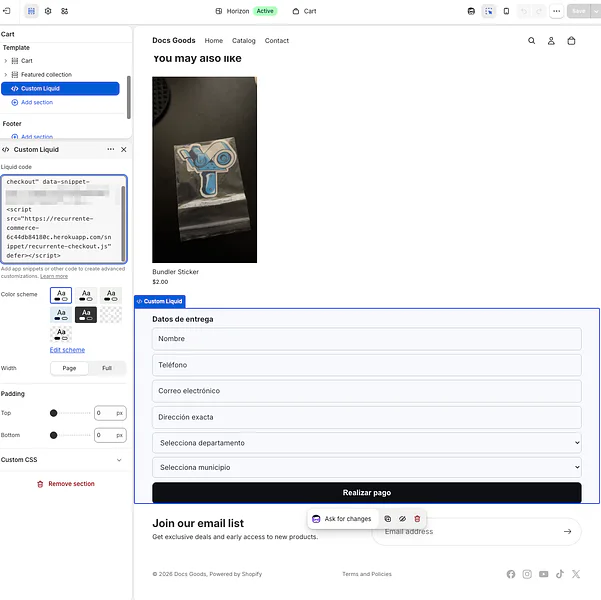Viewport: 601px width, 600px height.
Task: Click the Nombre input field
Action: click(367, 339)
